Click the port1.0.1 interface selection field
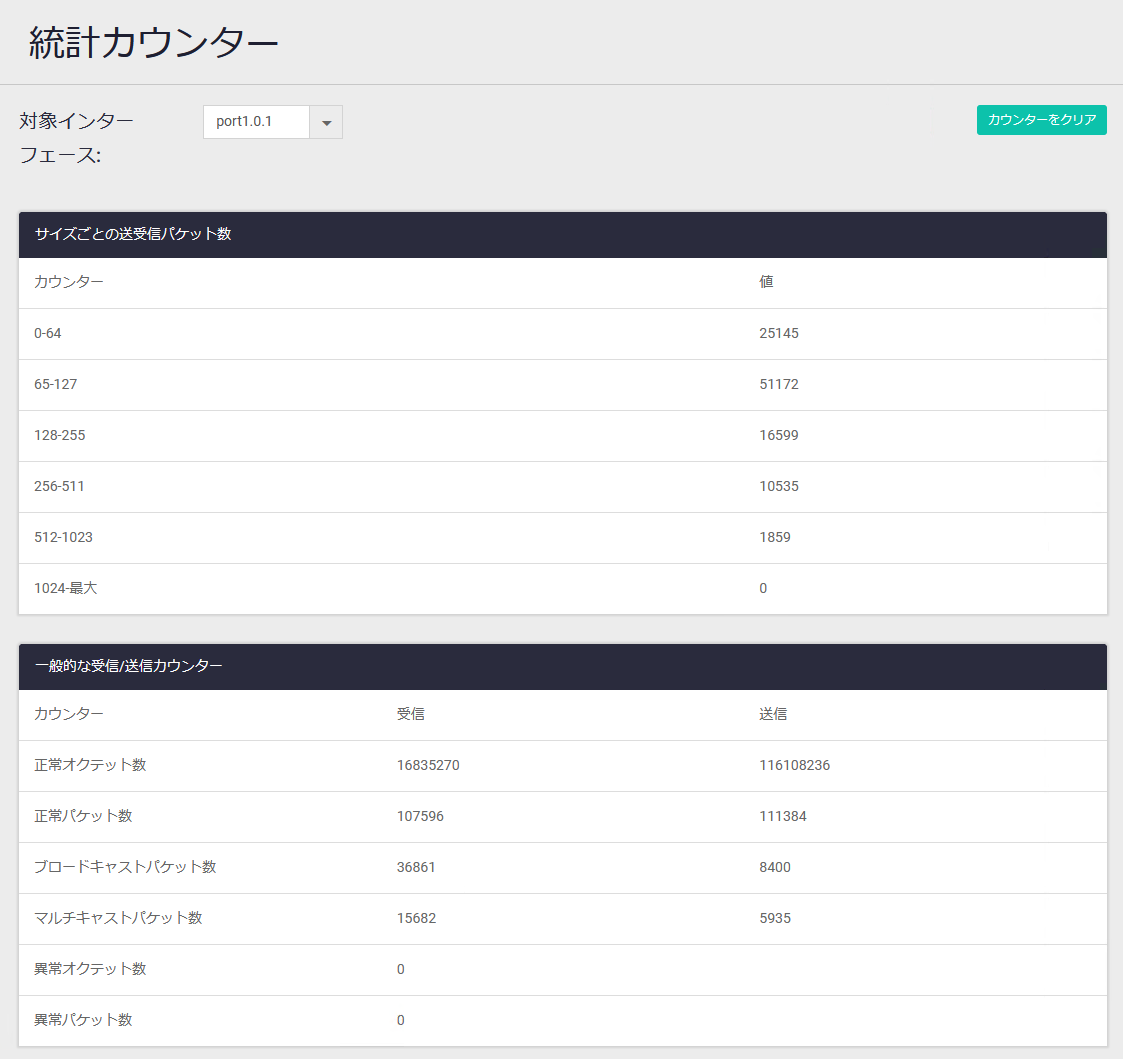 tap(256, 122)
